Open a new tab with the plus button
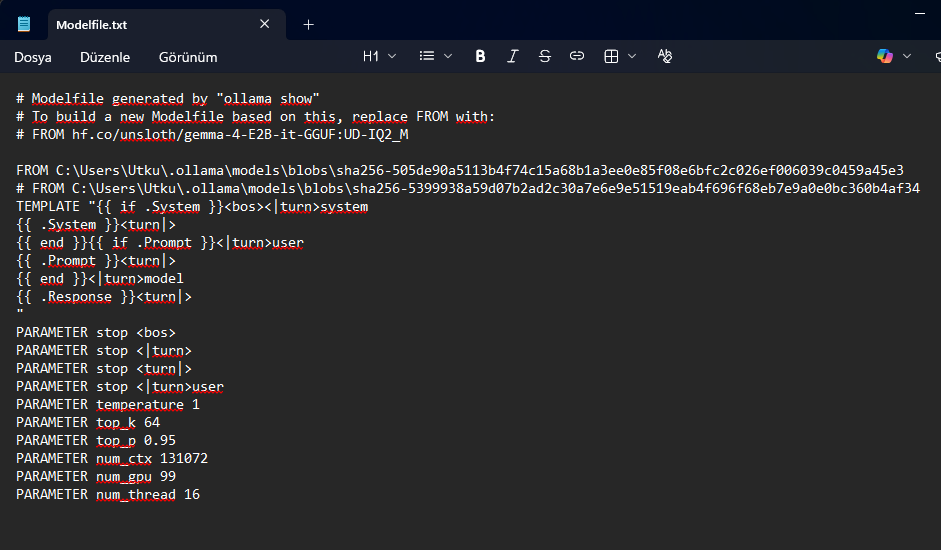The width and height of the screenshot is (941, 550). pyautogui.click(x=308, y=25)
